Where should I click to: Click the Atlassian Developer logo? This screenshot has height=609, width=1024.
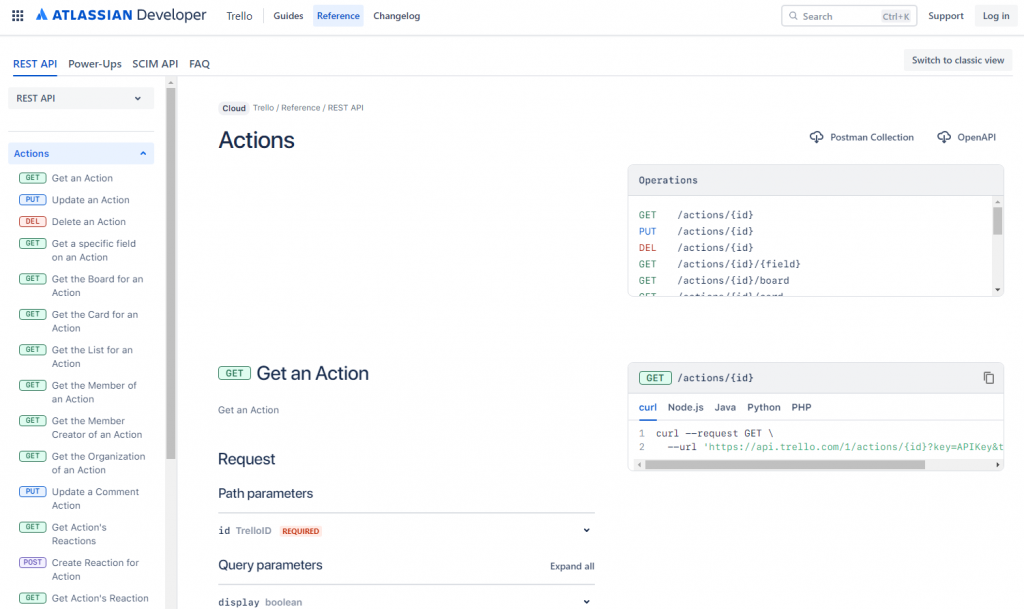click(120, 16)
